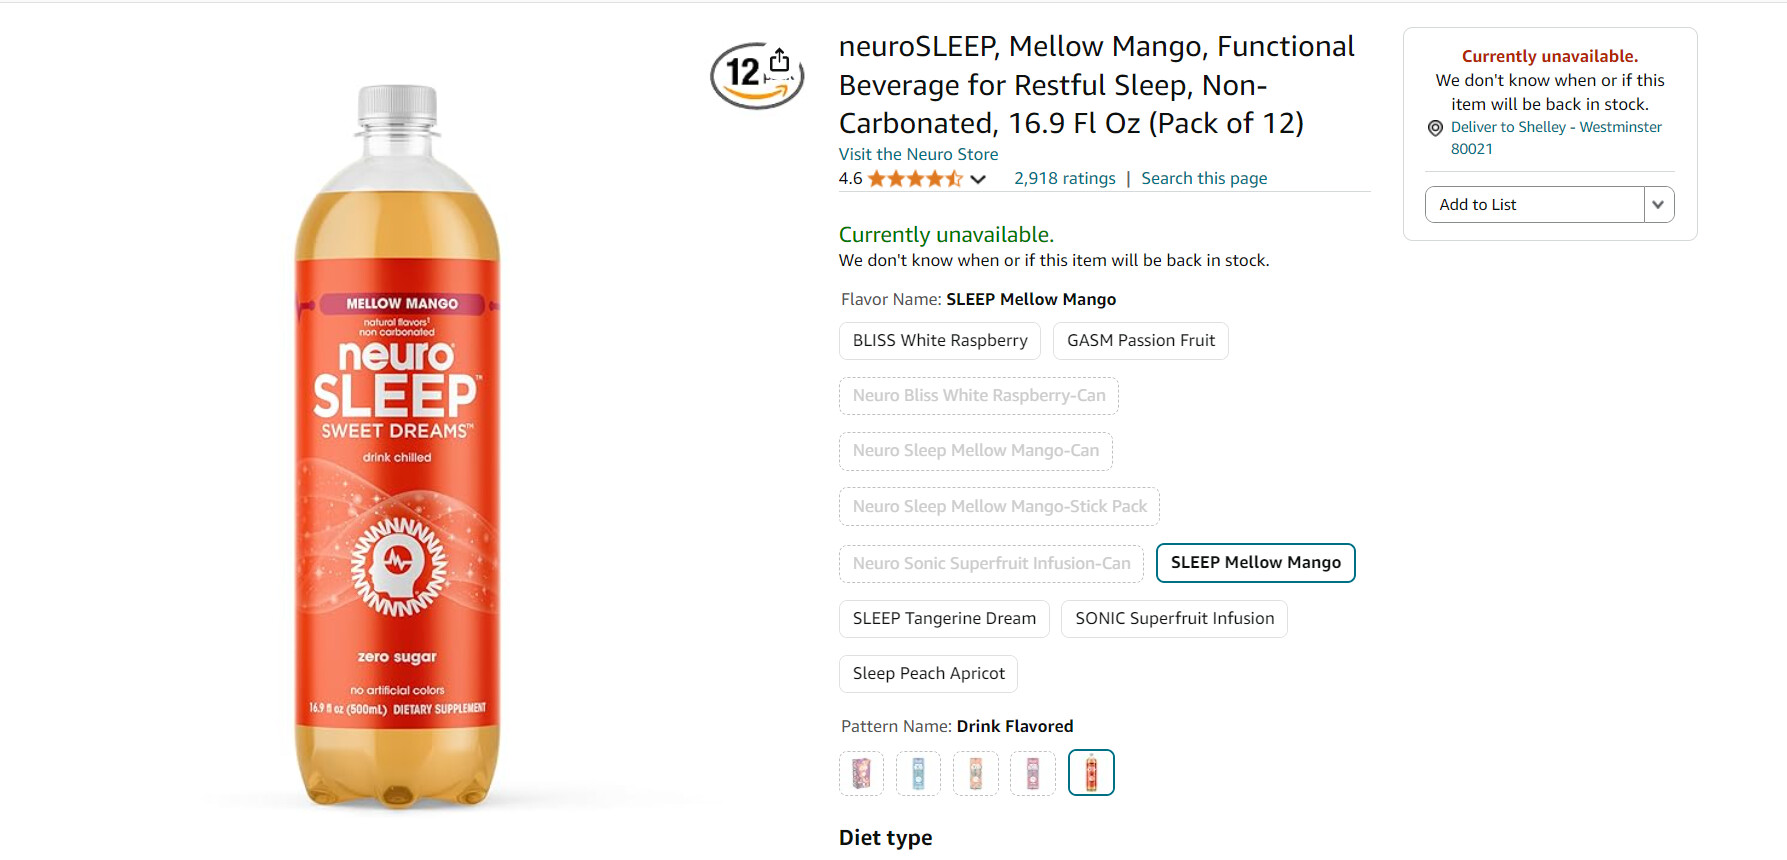Select the first purple pattern thumbnail
The height and width of the screenshot is (860, 1787).
tap(861, 773)
